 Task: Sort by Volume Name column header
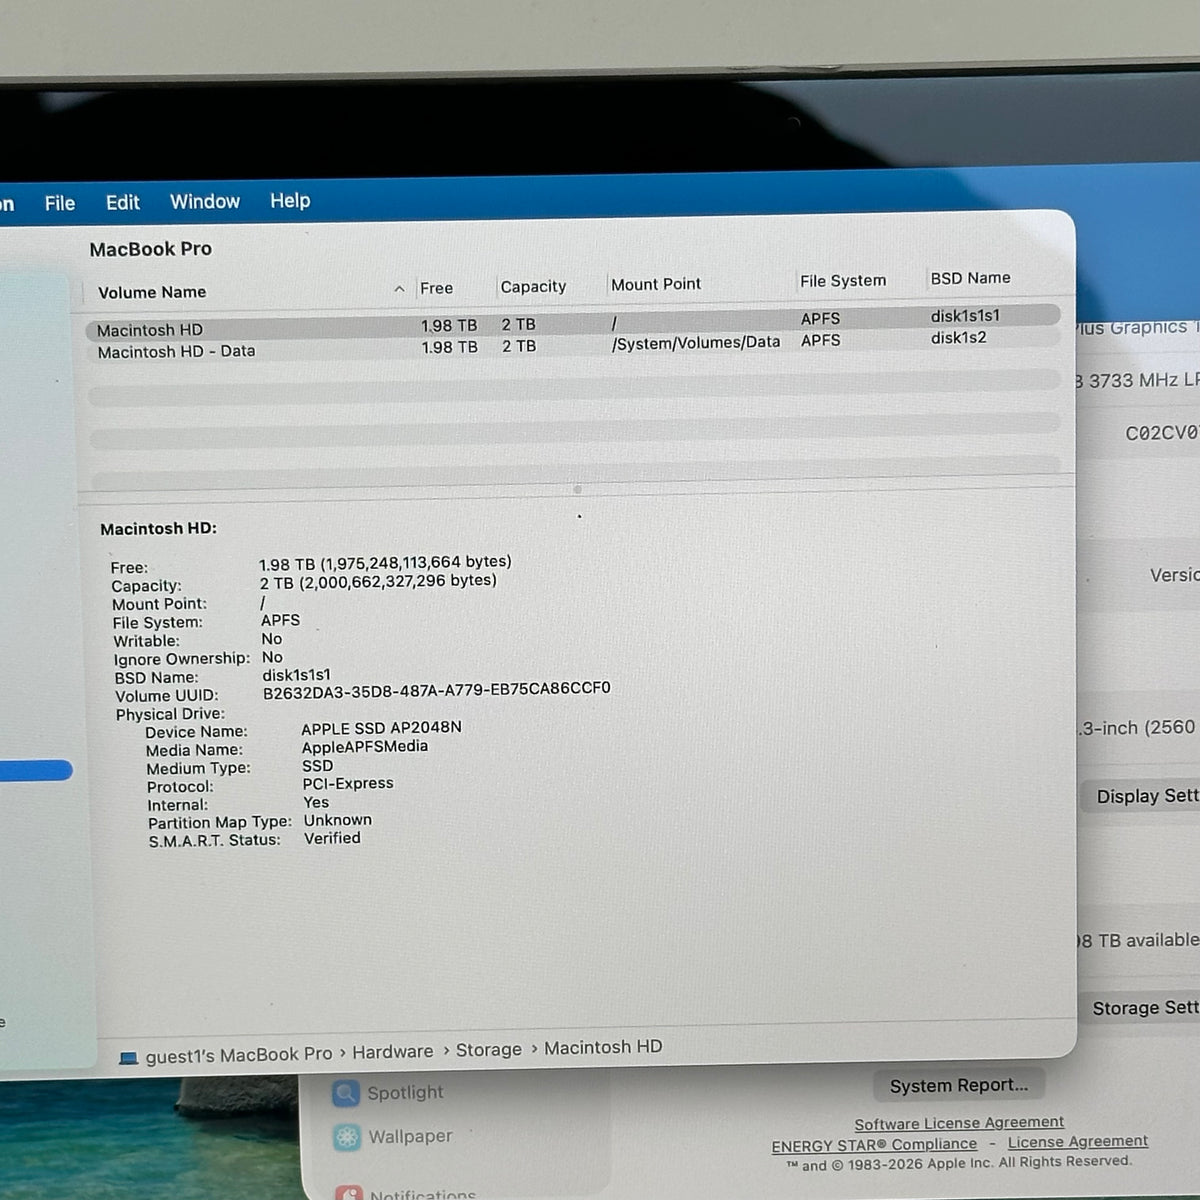[152, 292]
